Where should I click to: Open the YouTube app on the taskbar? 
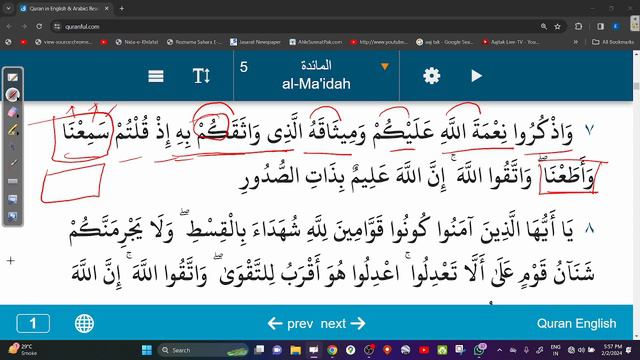pos(424,350)
